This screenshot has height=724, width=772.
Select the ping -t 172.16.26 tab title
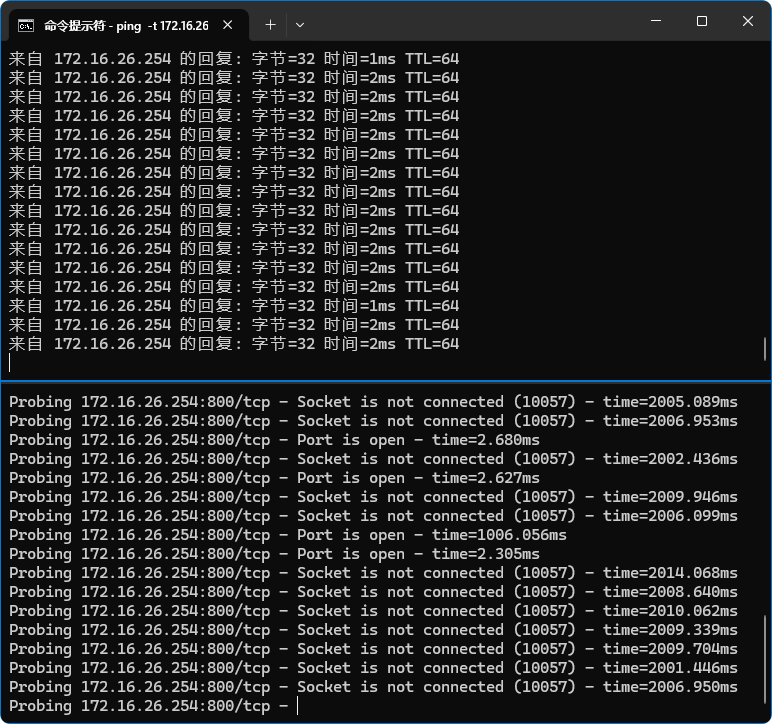125,25
